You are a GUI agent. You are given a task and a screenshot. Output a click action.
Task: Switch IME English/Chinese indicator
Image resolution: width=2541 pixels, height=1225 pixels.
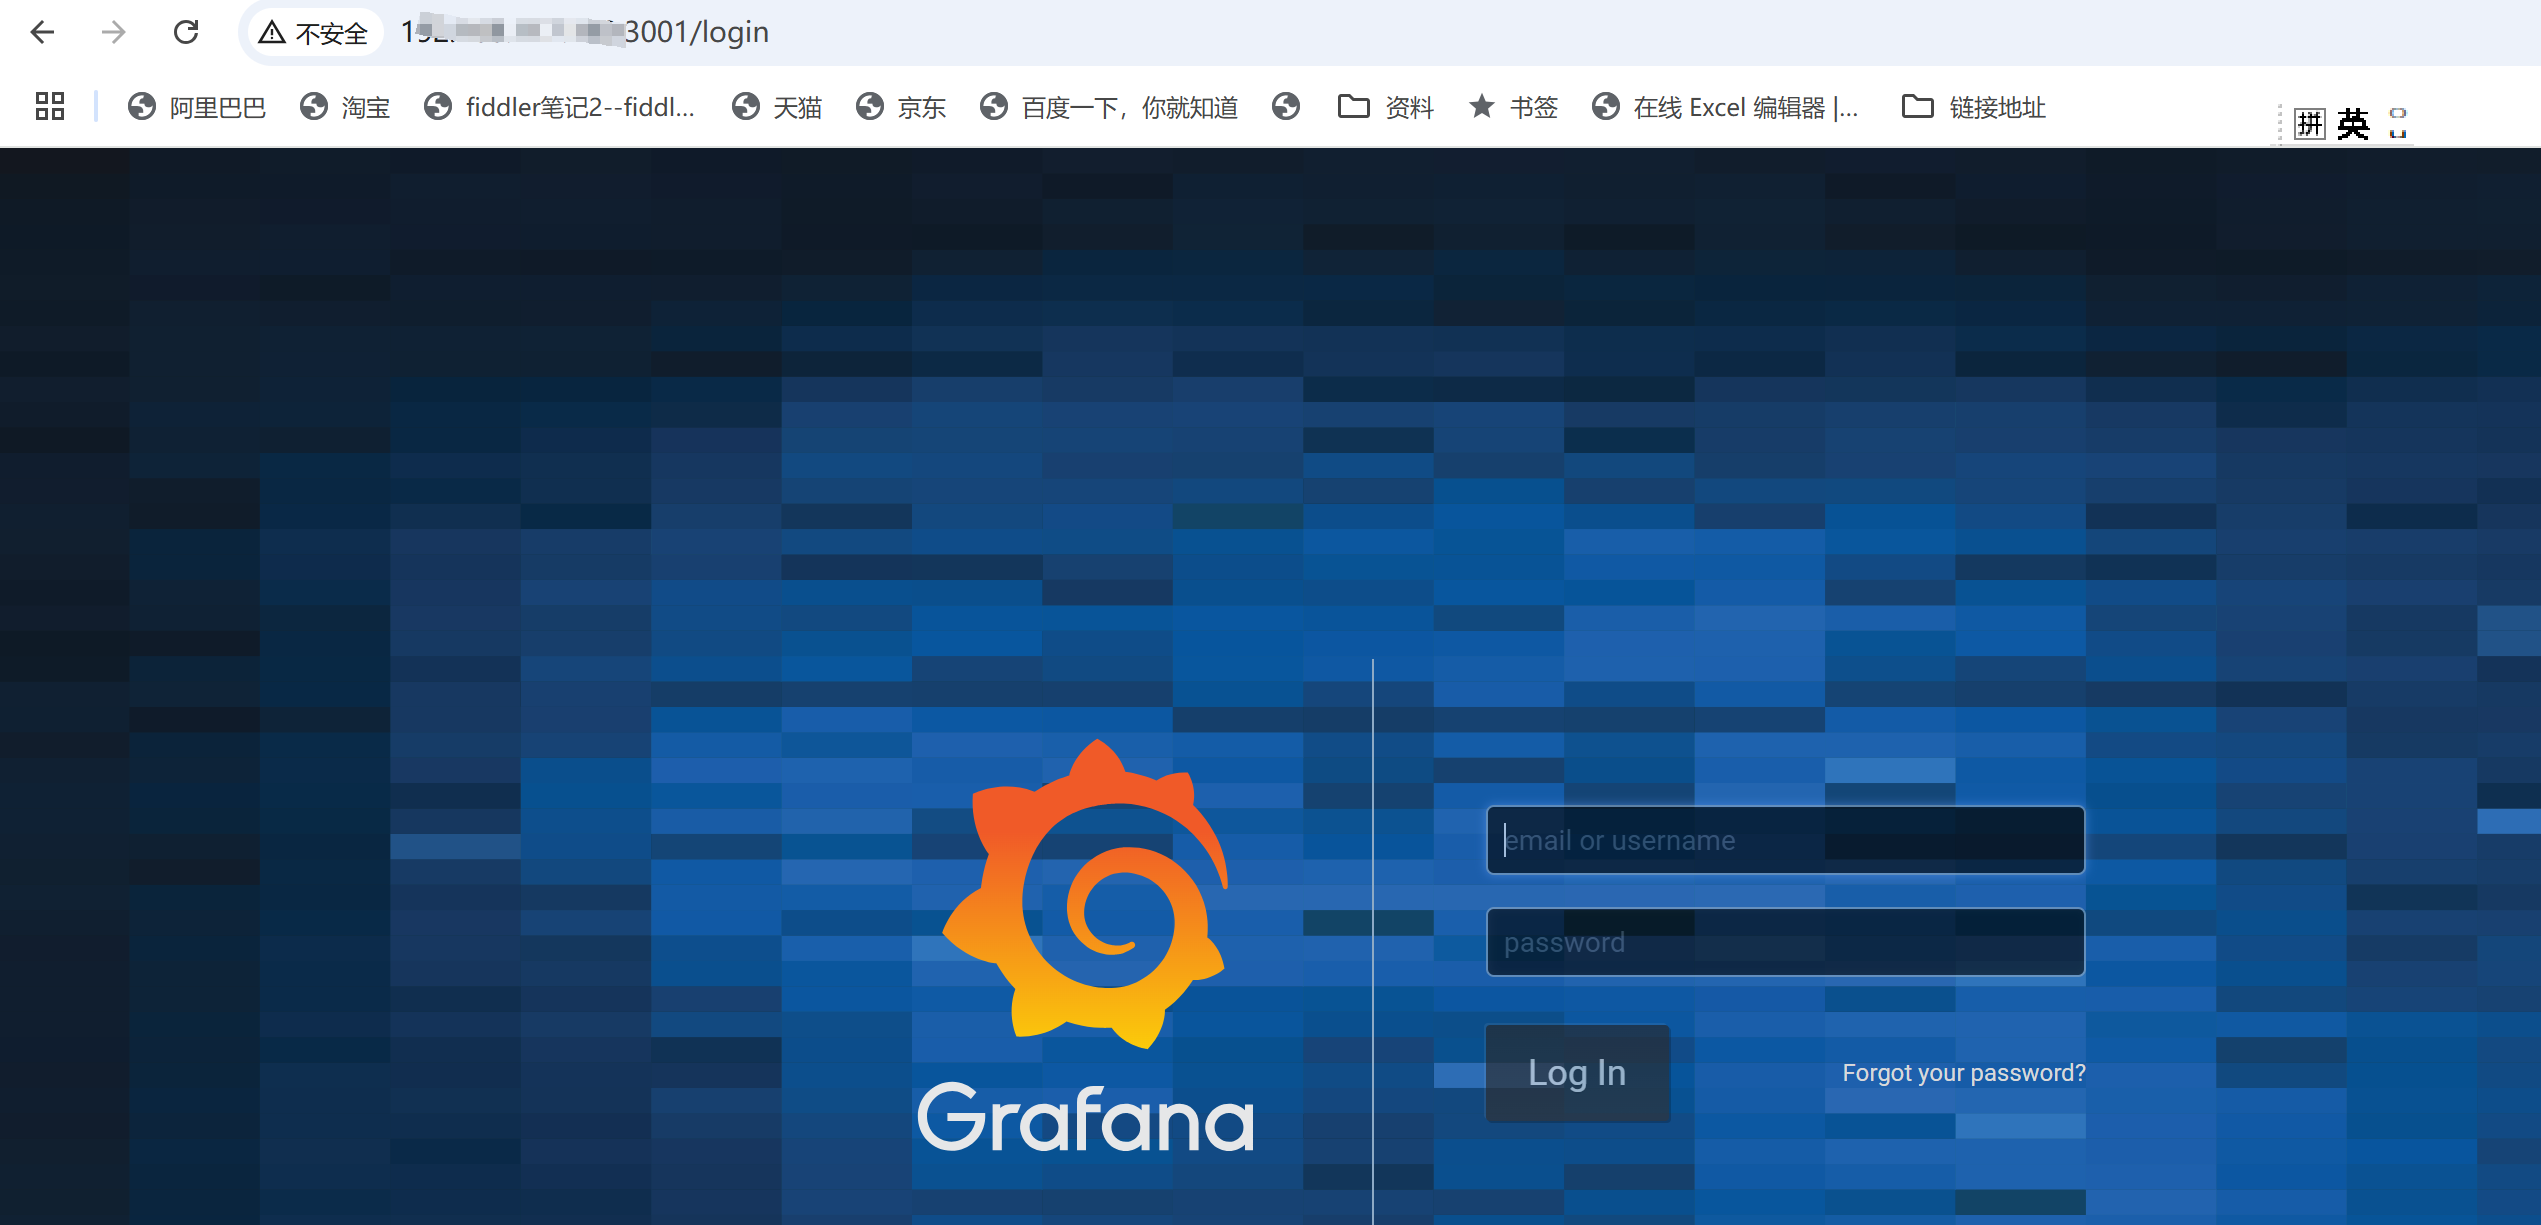pos(2354,124)
